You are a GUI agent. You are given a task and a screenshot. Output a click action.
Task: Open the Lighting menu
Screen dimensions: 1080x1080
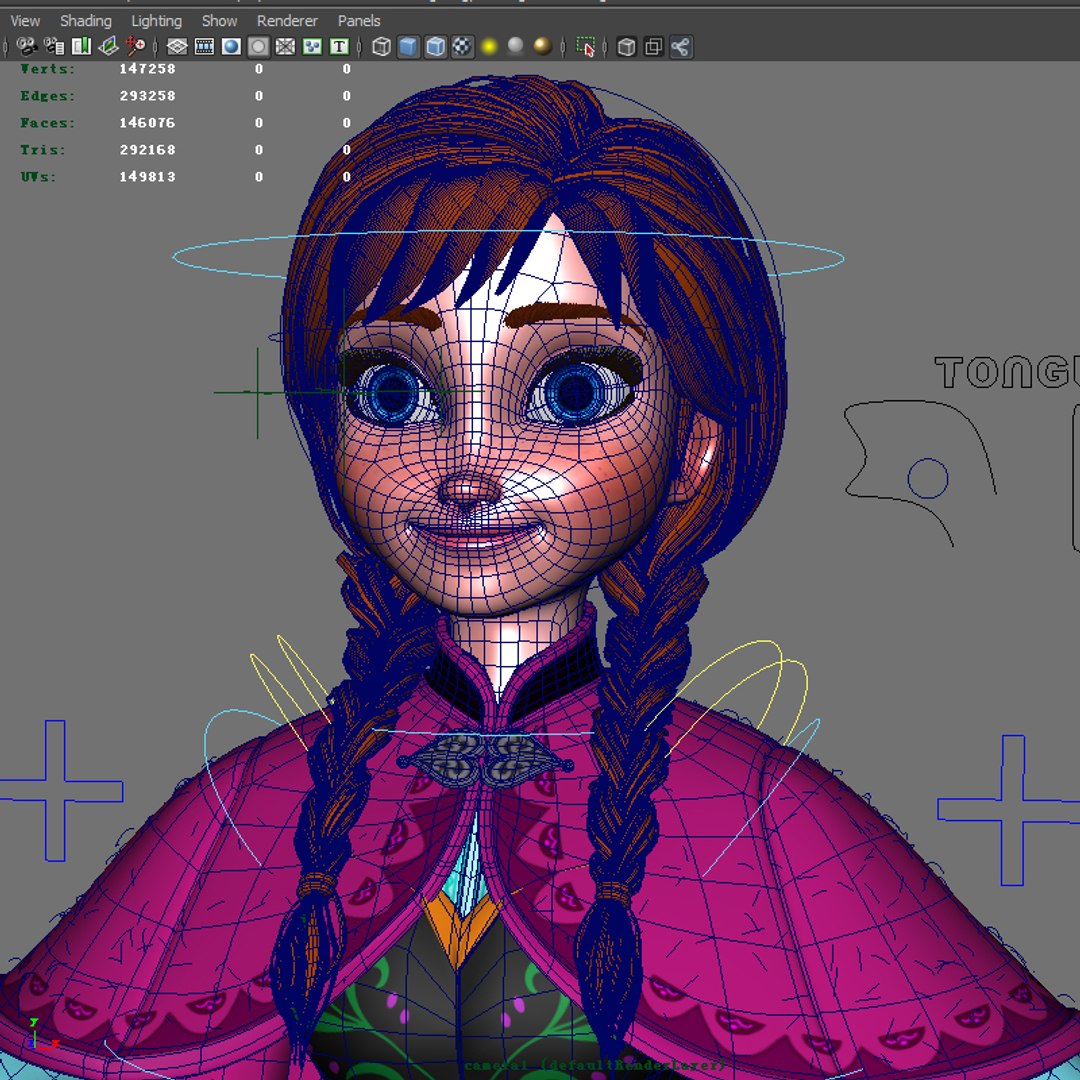click(x=156, y=21)
